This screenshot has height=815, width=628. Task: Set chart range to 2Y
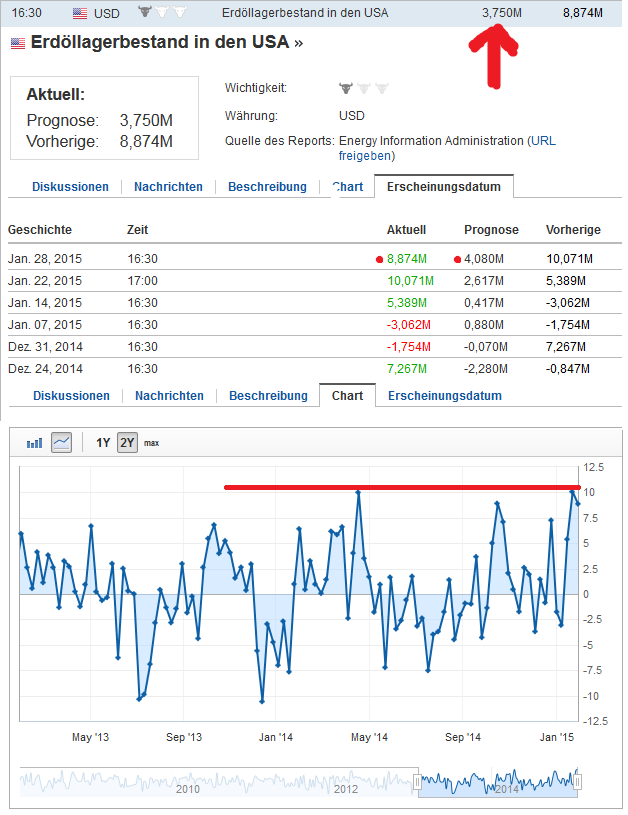click(x=127, y=443)
